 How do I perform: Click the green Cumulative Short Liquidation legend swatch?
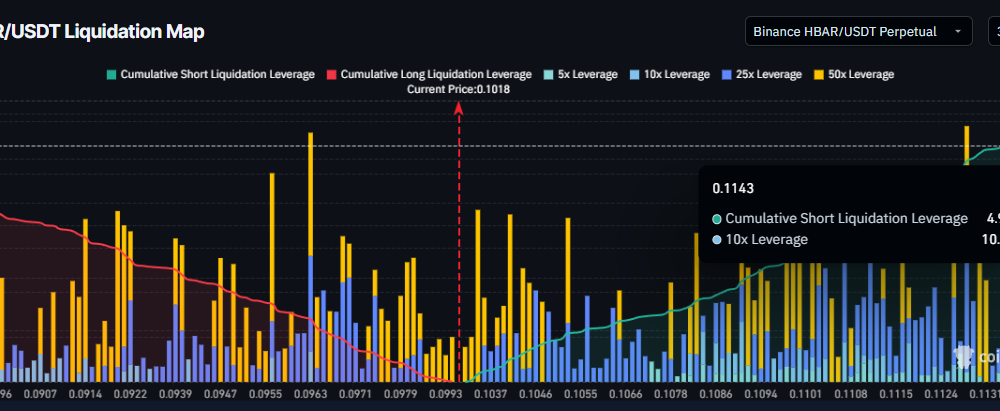point(111,75)
